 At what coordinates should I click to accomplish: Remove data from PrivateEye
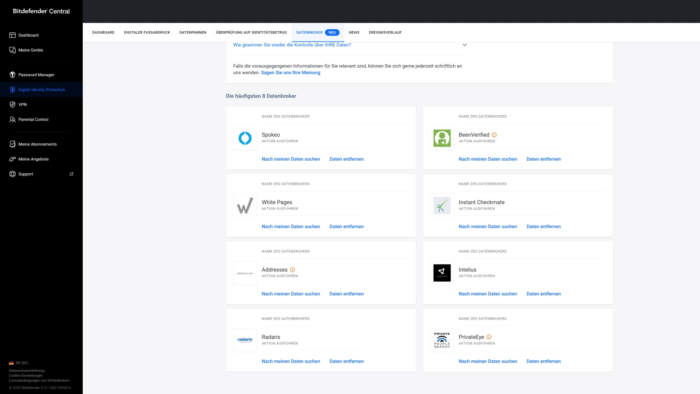543,361
